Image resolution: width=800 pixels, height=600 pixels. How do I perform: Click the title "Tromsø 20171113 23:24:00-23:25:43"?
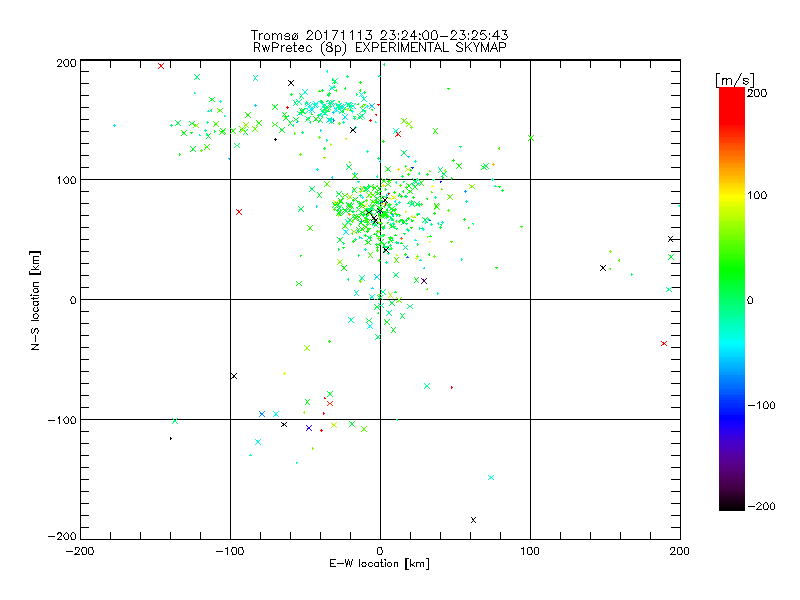[x=379, y=35]
